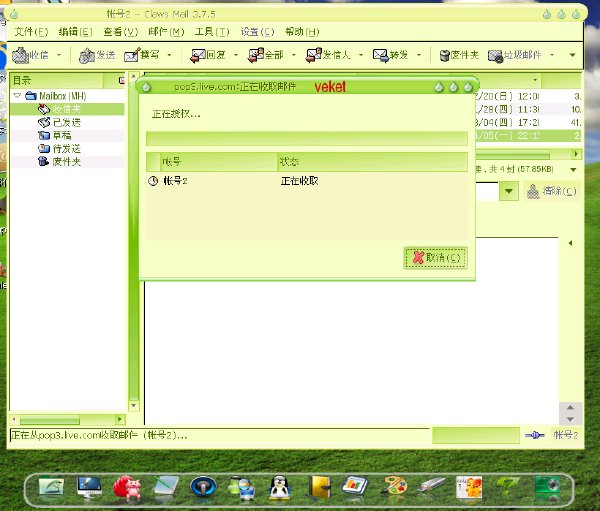Open the green camera icon in the dock
The height and width of the screenshot is (511, 600).
pos(548,487)
